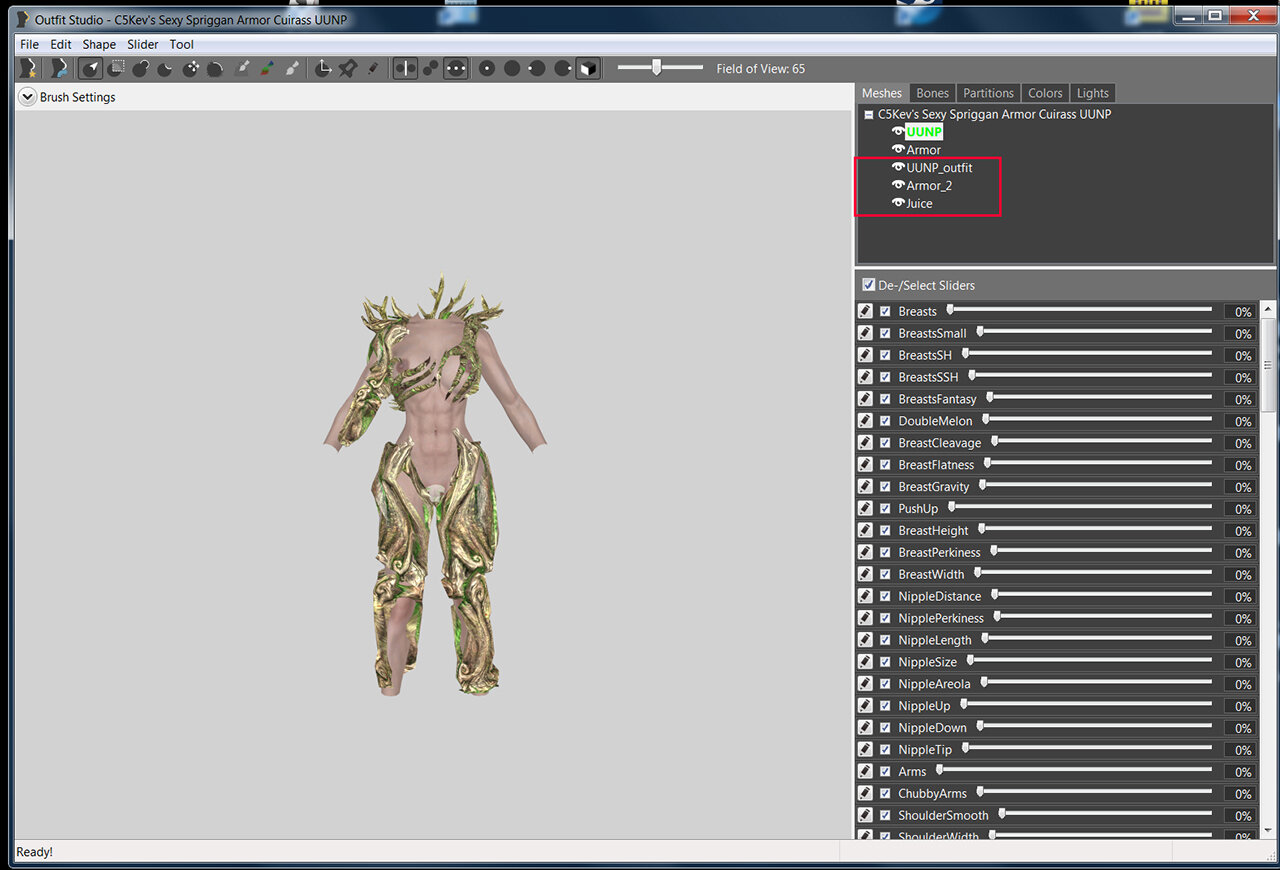Toggle visibility of Juice mesh
Screen dimensions: 1280x870
click(898, 203)
